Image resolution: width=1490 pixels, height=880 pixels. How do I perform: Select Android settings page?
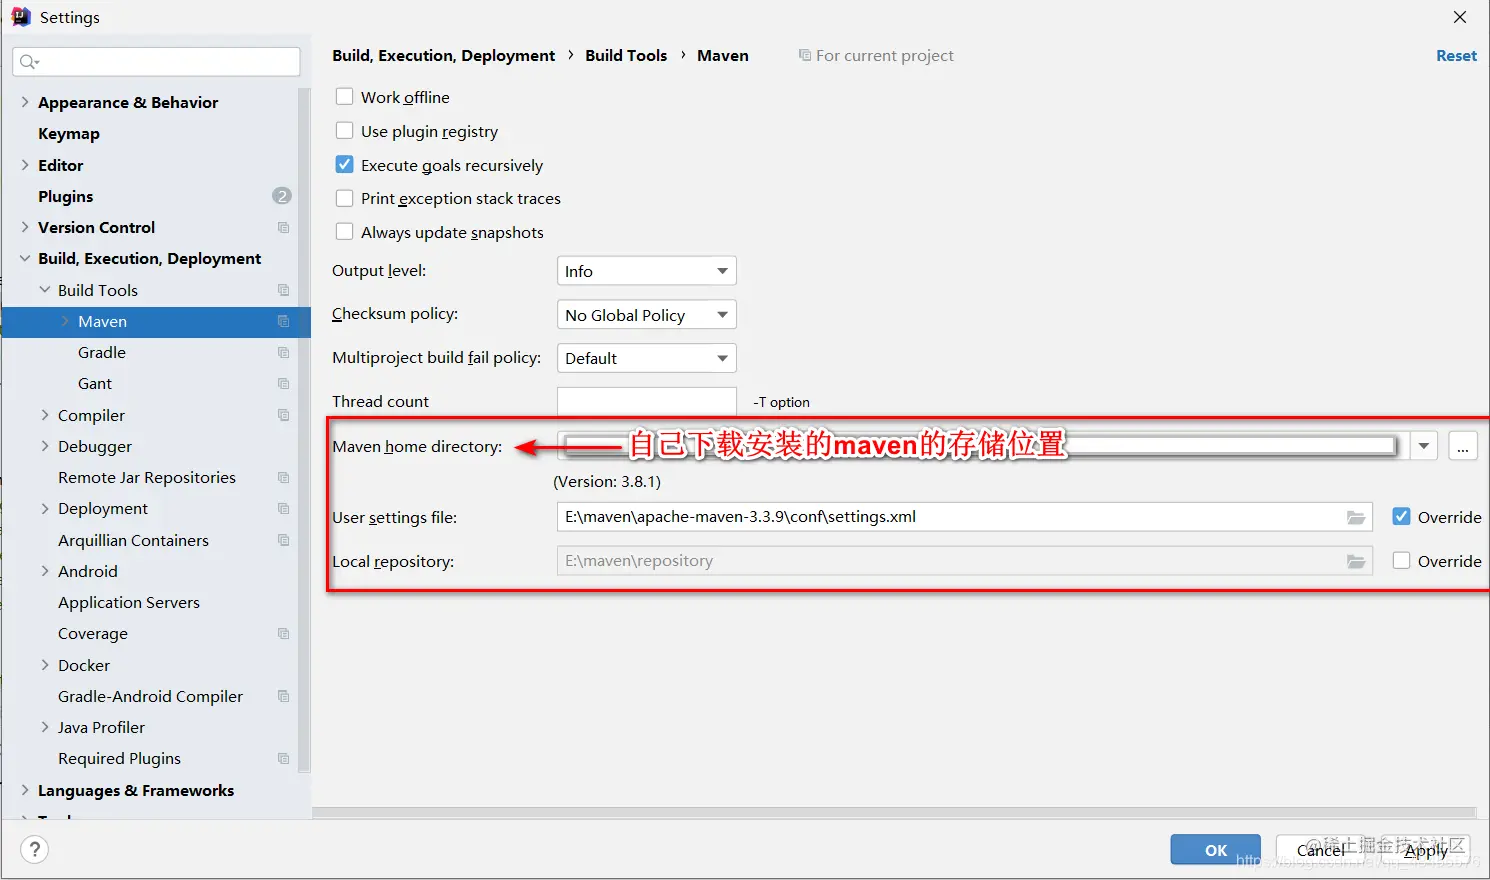point(88,572)
